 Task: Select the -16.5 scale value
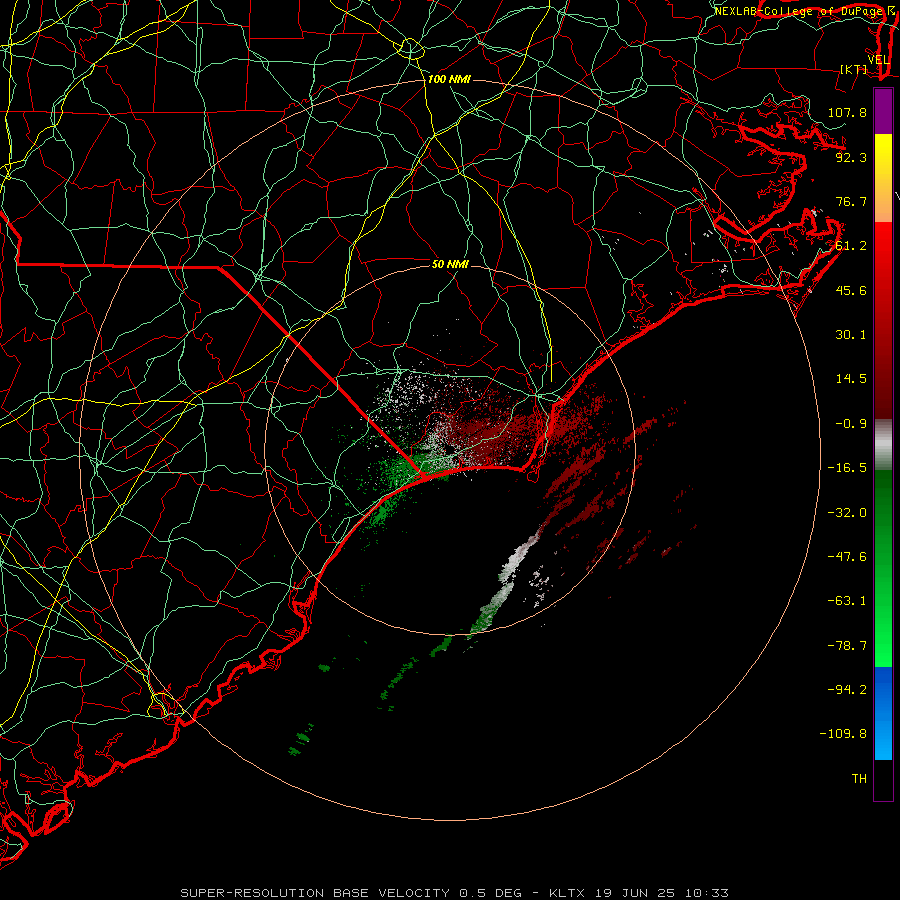pyautogui.click(x=847, y=468)
